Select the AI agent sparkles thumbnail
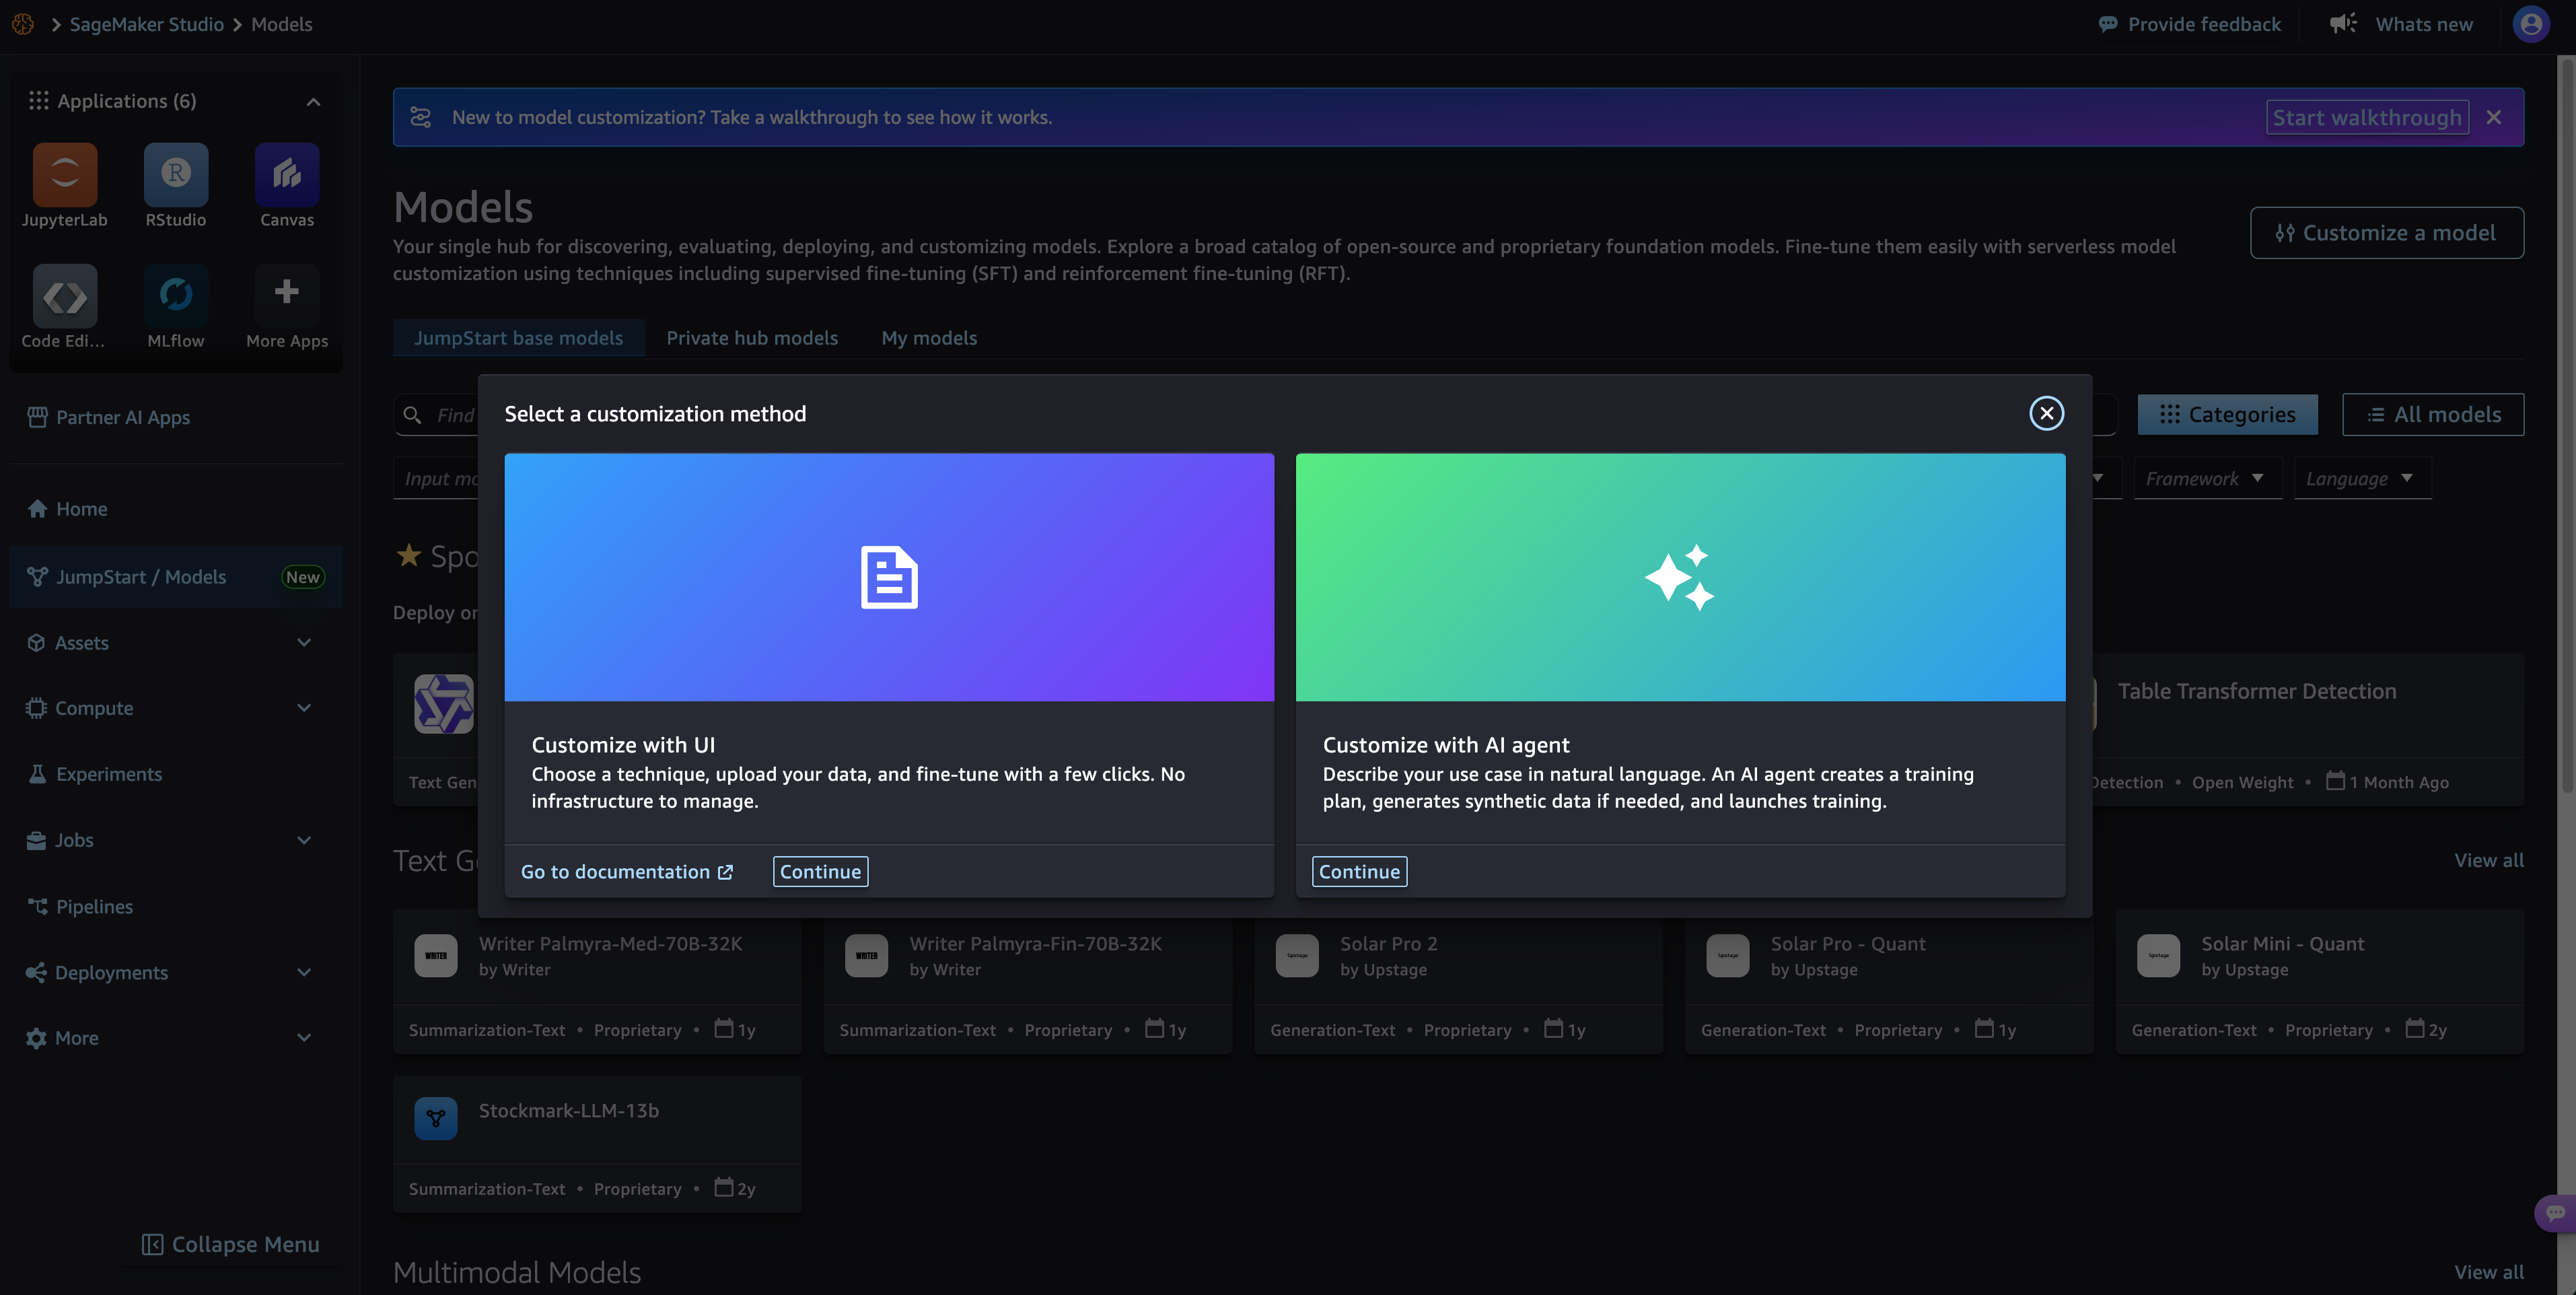This screenshot has height=1295, width=2576. [x=1680, y=577]
